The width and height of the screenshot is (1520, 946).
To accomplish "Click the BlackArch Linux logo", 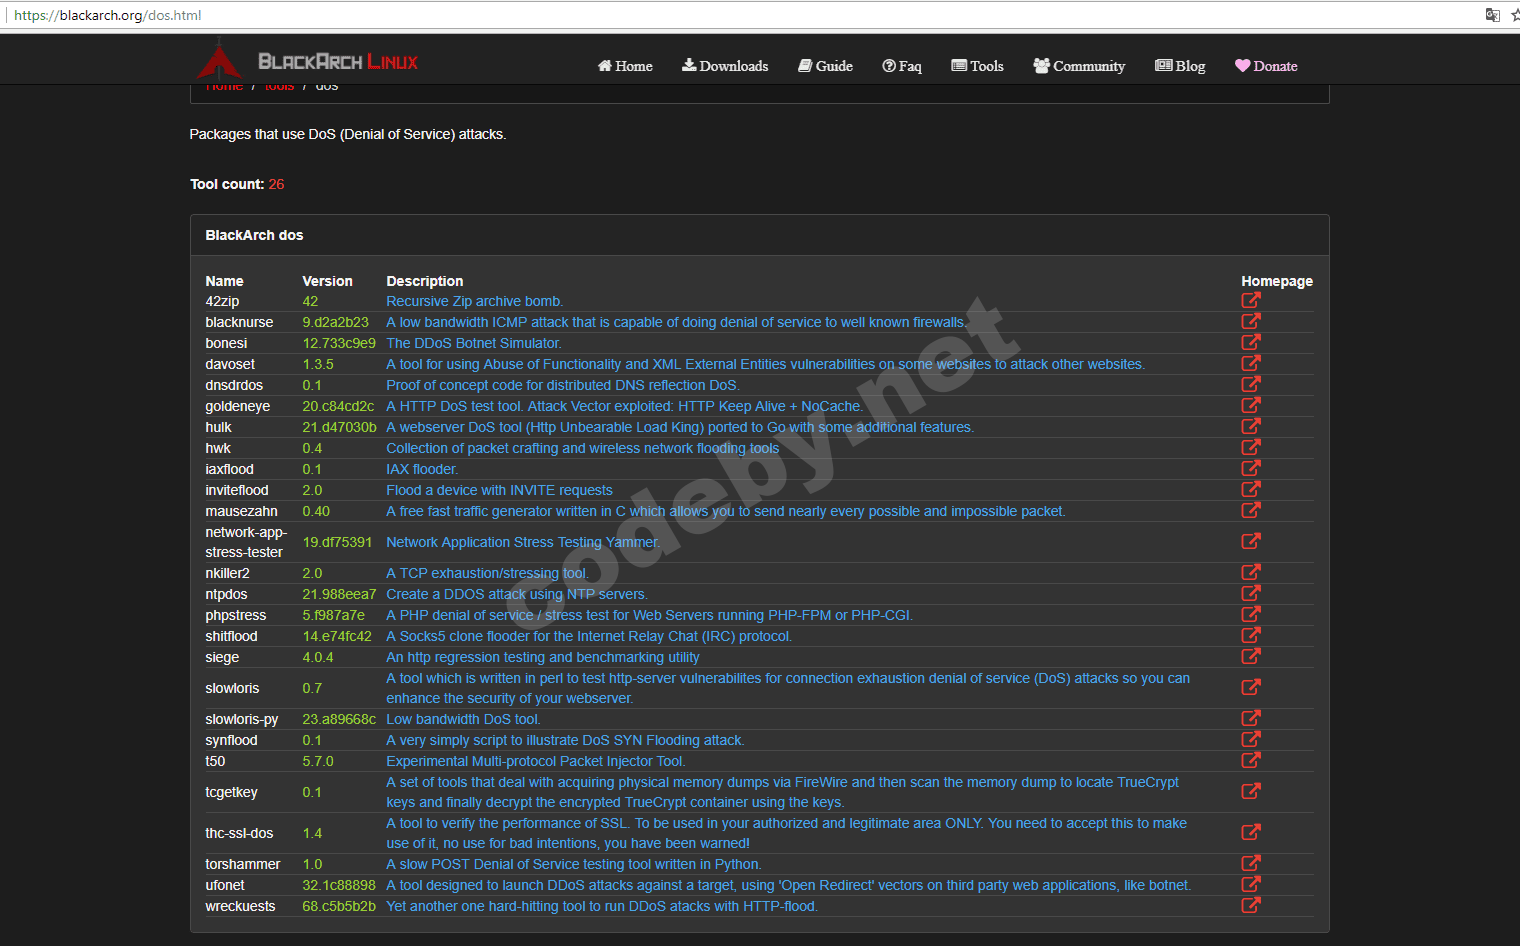I will 219,59.
